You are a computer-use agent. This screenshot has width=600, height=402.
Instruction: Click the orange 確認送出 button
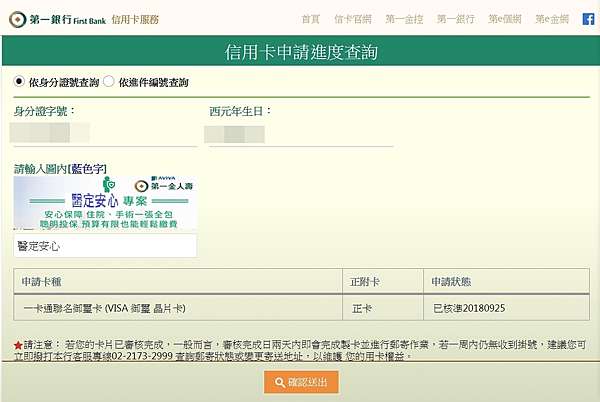coord(301,382)
